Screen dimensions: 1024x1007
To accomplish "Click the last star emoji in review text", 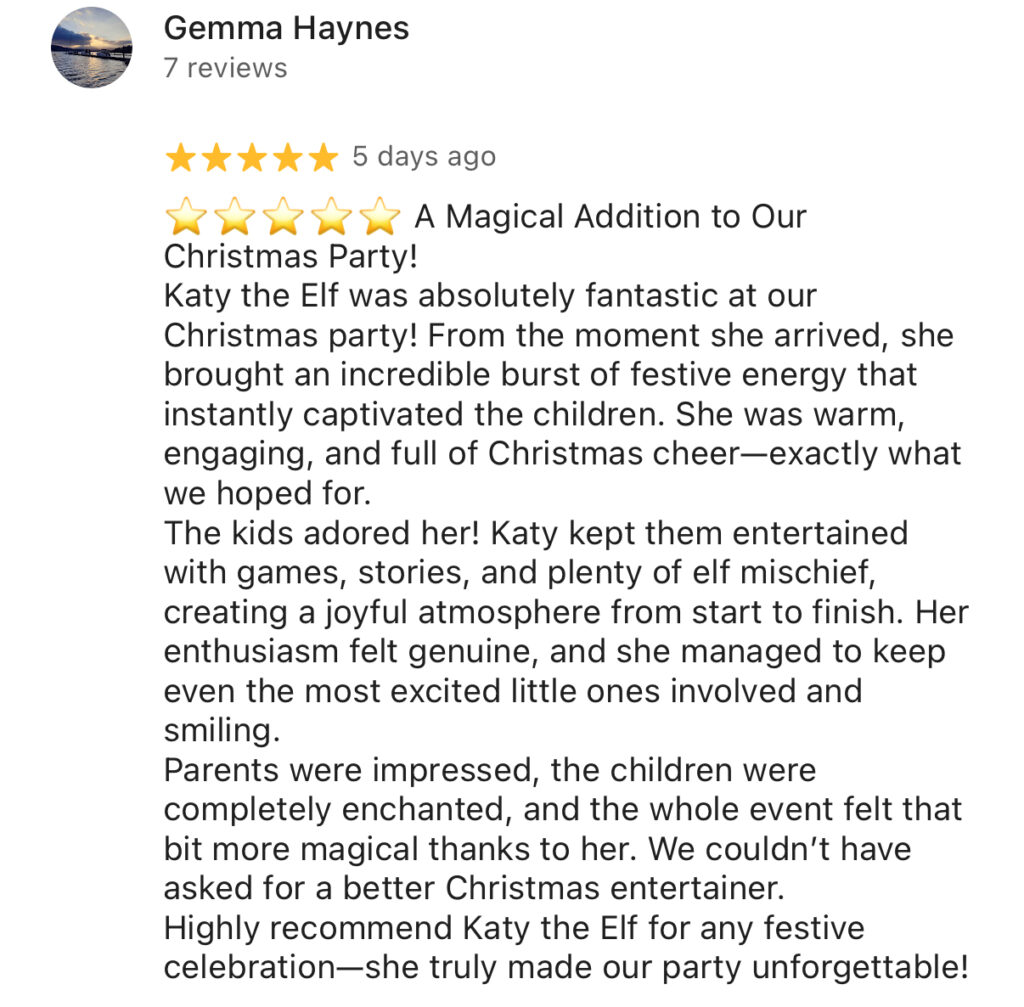I will 380,217.
